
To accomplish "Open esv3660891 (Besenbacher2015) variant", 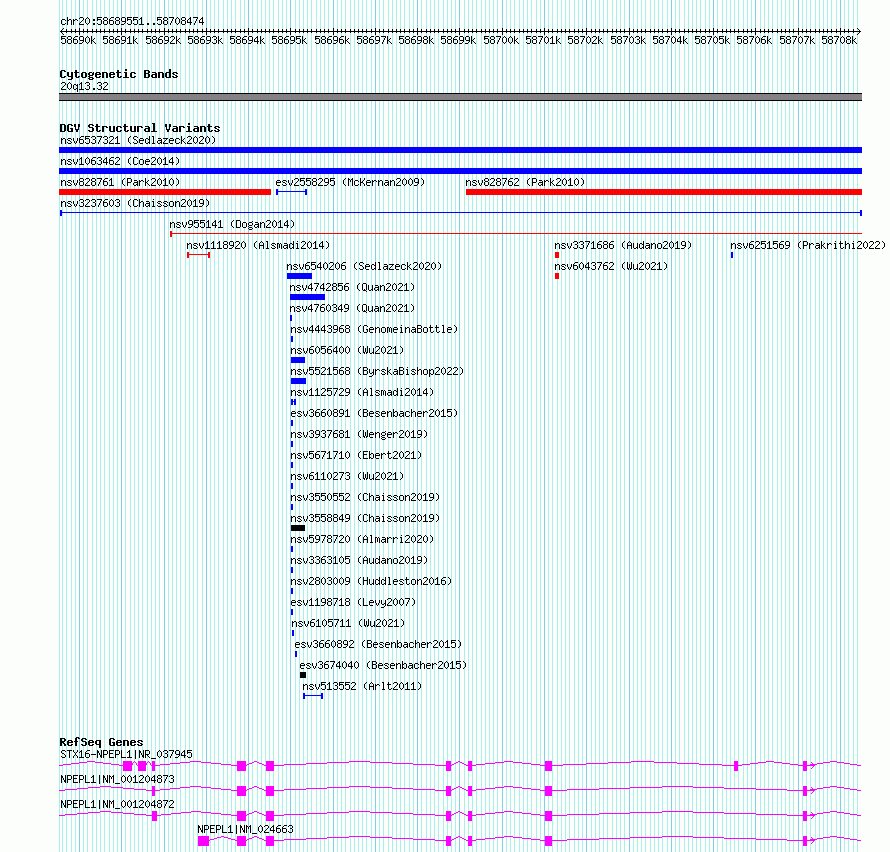I will (x=374, y=413).
